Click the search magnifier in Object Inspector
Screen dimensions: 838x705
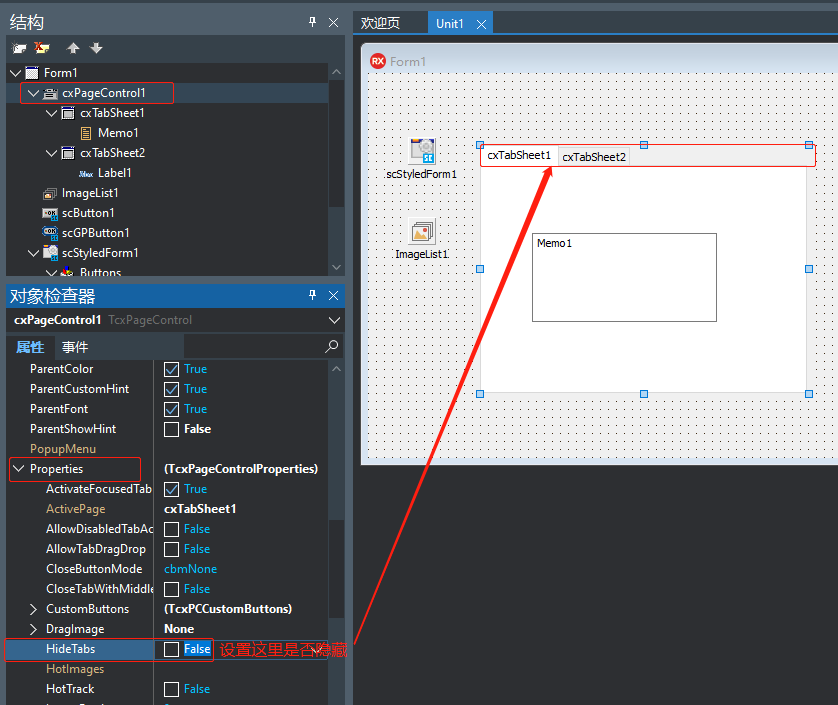331,346
